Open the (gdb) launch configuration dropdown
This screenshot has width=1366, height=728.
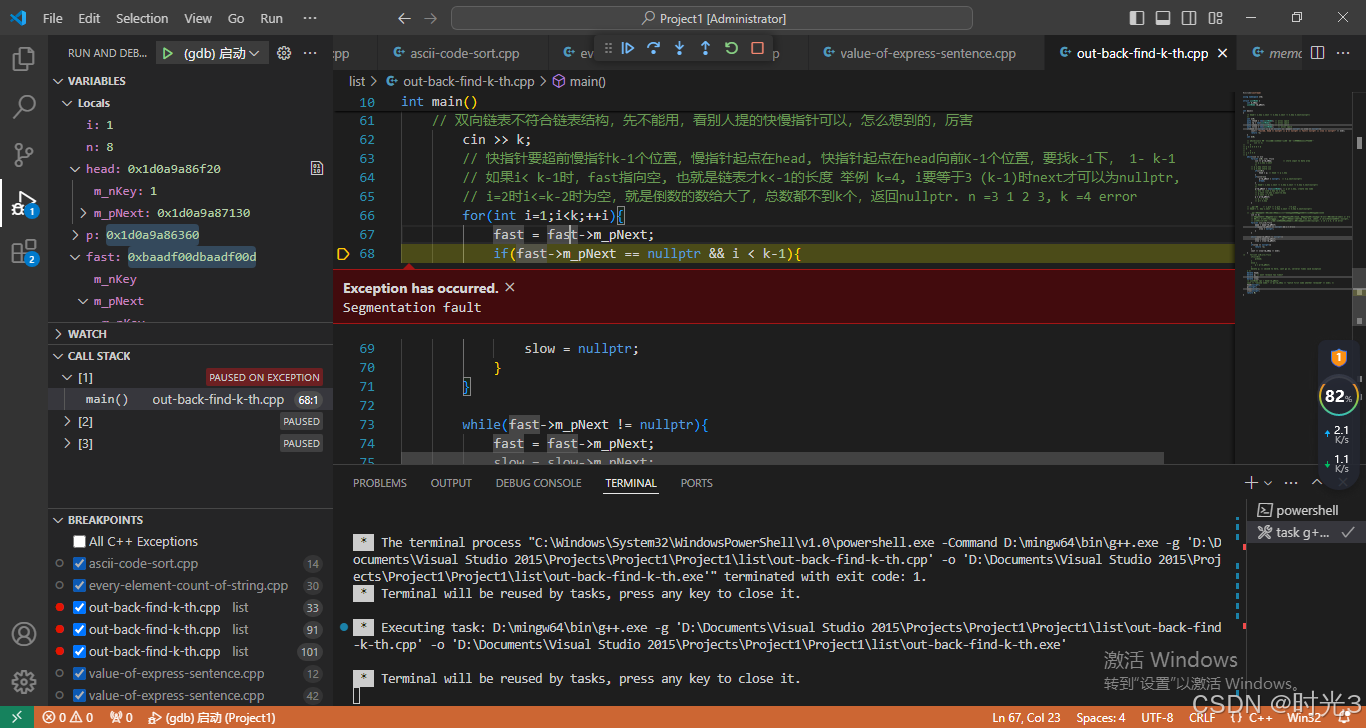click(222, 53)
